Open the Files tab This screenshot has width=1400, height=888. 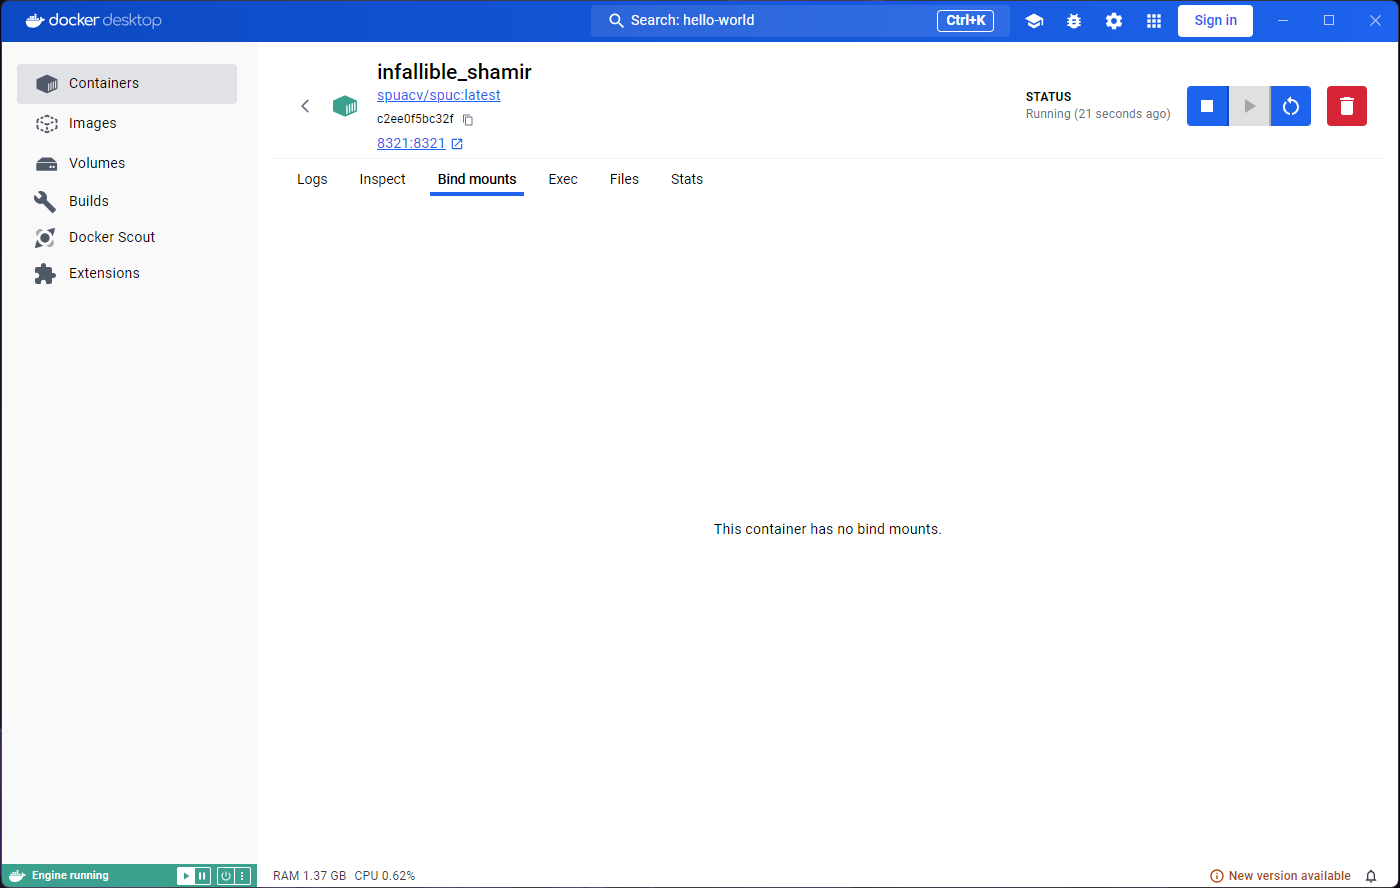624,179
